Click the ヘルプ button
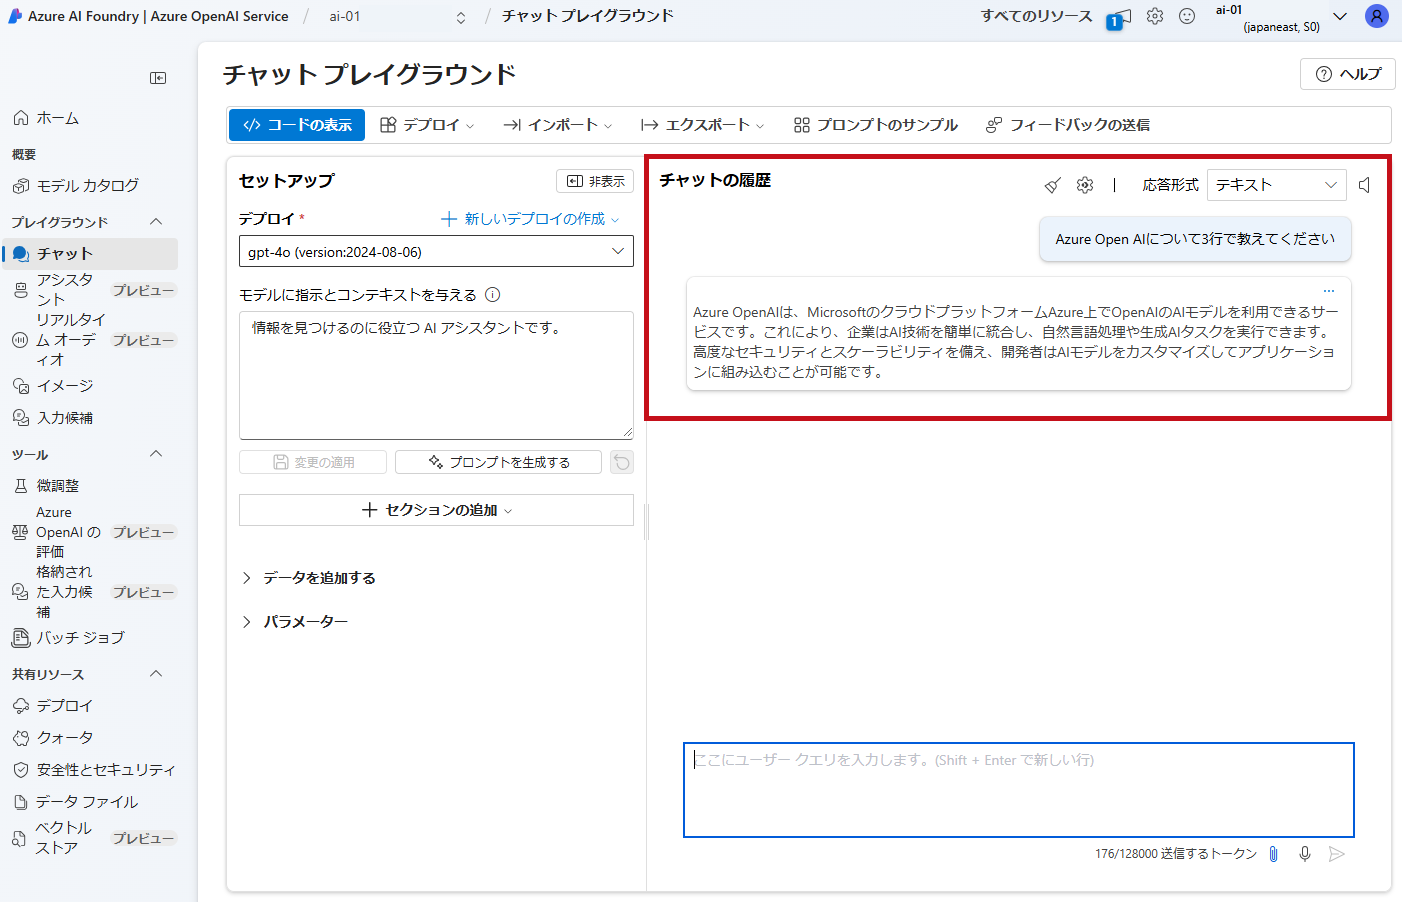 (1348, 74)
